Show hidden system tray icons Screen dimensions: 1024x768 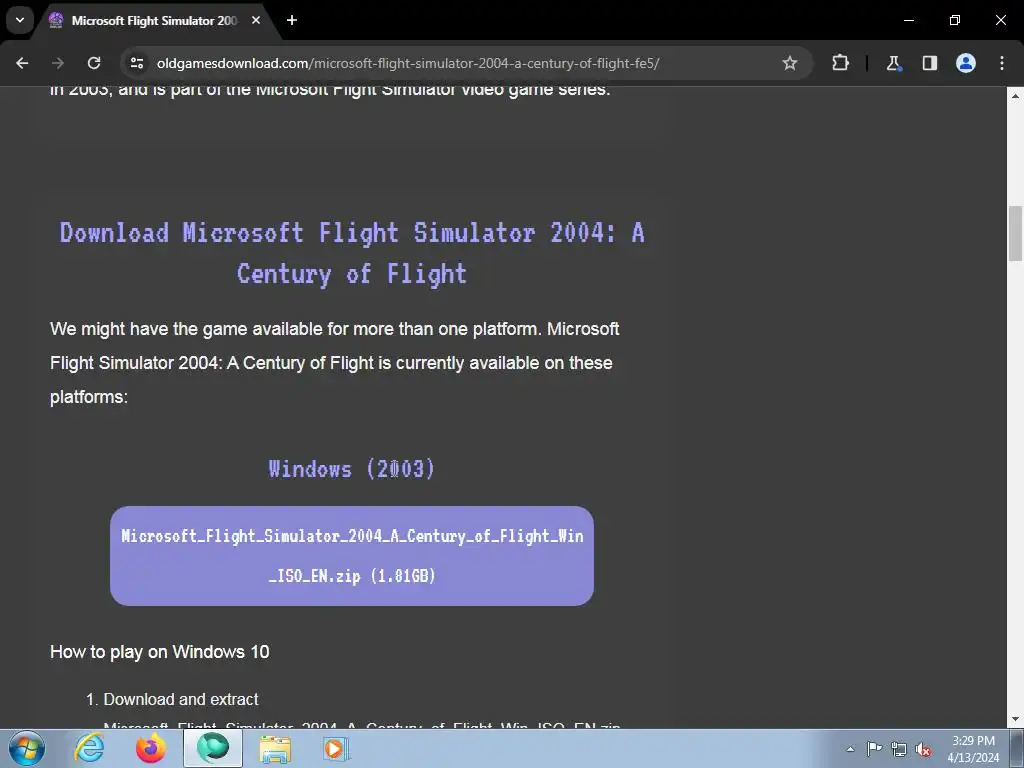(850, 749)
